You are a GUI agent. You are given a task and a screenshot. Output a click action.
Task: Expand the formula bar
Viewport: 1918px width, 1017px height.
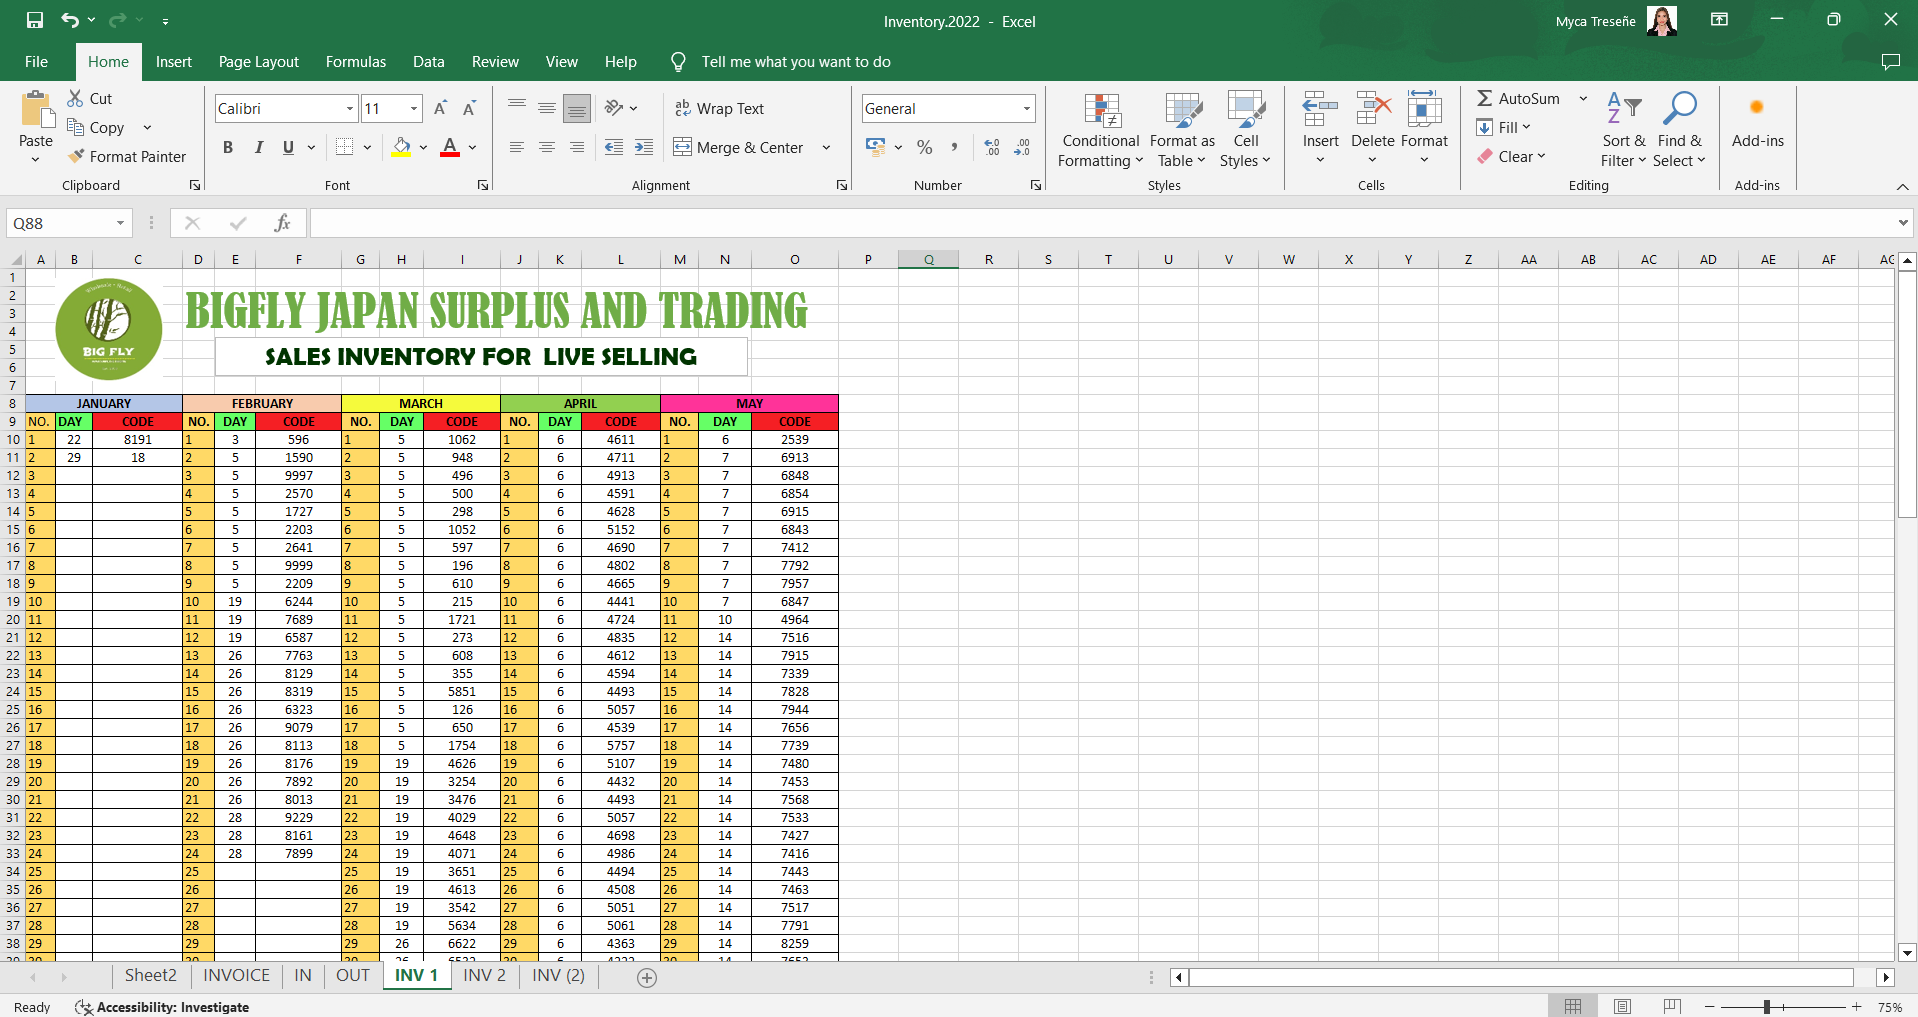(1902, 223)
